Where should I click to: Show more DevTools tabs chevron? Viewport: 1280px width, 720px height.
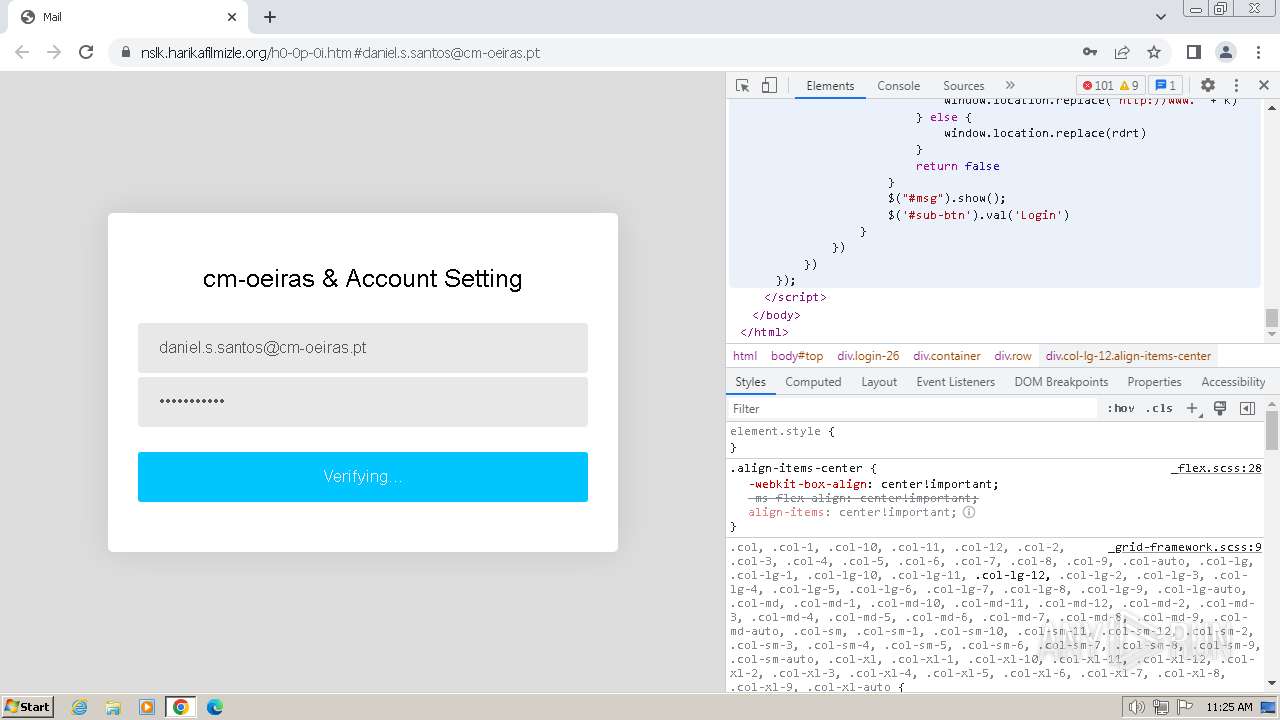pos(1010,85)
